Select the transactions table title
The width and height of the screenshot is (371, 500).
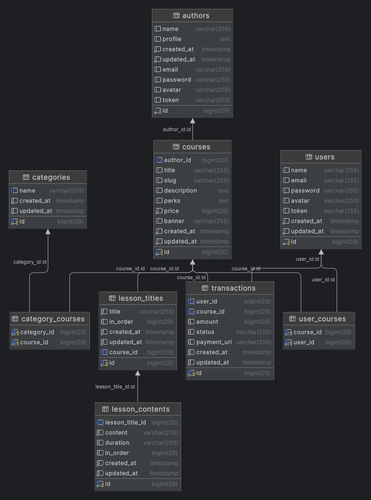[x=233, y=288]
